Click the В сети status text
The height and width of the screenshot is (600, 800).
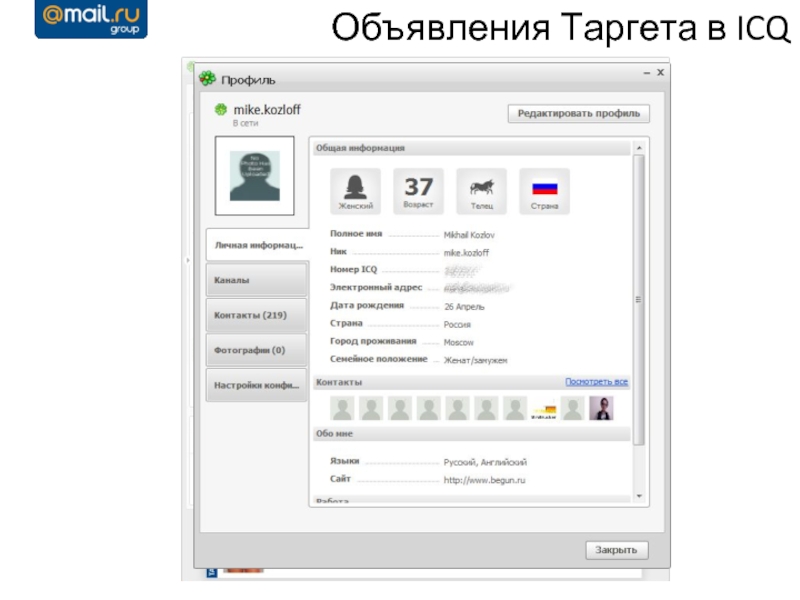coord(245,123)
